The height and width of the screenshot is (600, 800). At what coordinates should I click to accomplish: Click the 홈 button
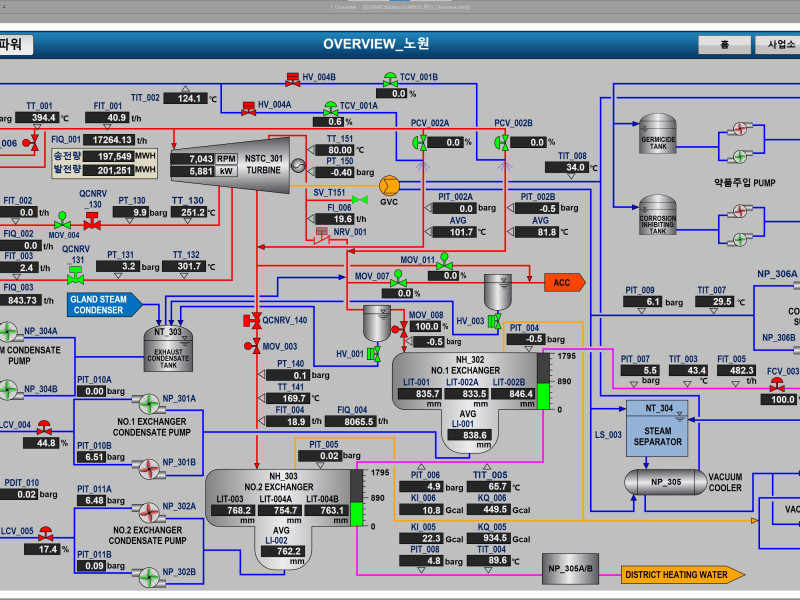724,45
